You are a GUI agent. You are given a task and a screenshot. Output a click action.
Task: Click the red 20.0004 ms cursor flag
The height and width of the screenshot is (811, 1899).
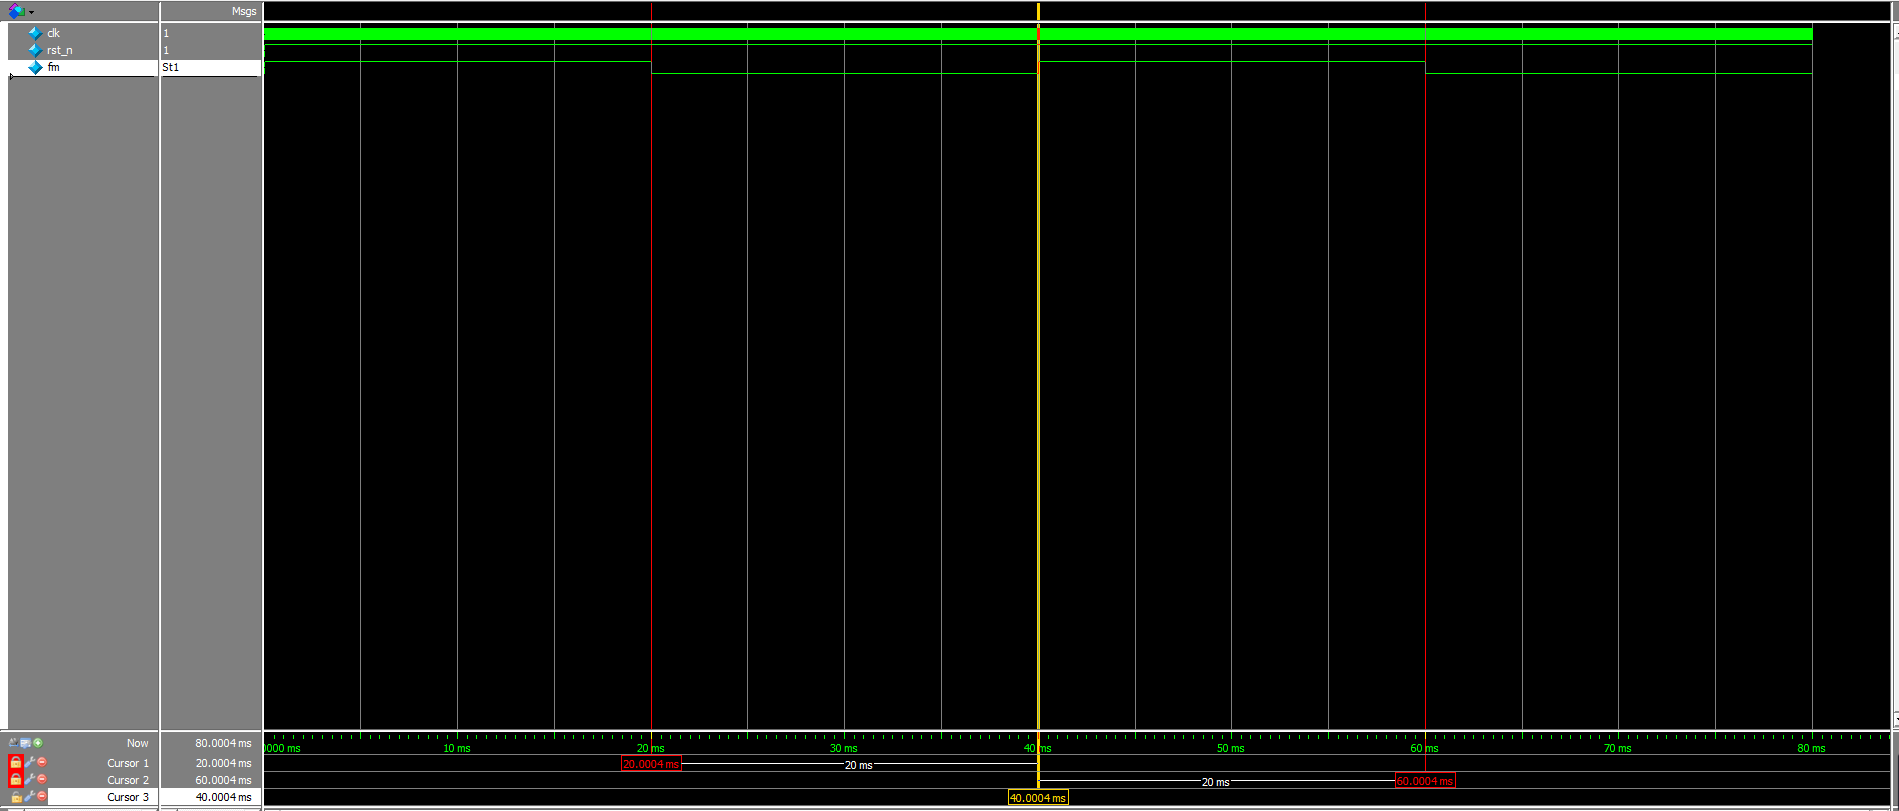[650, 764]
